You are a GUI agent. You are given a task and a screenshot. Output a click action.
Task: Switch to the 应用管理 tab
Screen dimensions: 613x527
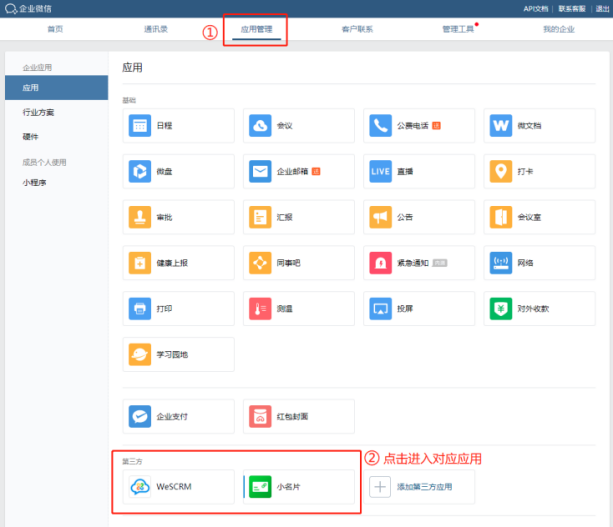click(257, 30)
